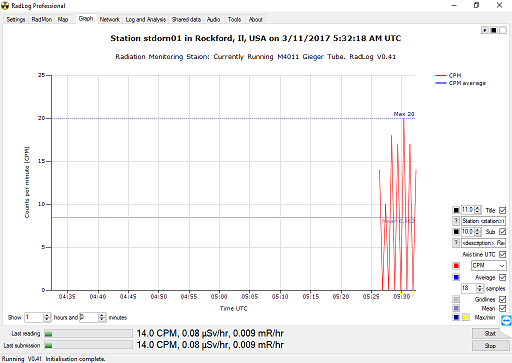Change the red CPM line color swatch
This screenshot has height=363, width=512.
456,266
